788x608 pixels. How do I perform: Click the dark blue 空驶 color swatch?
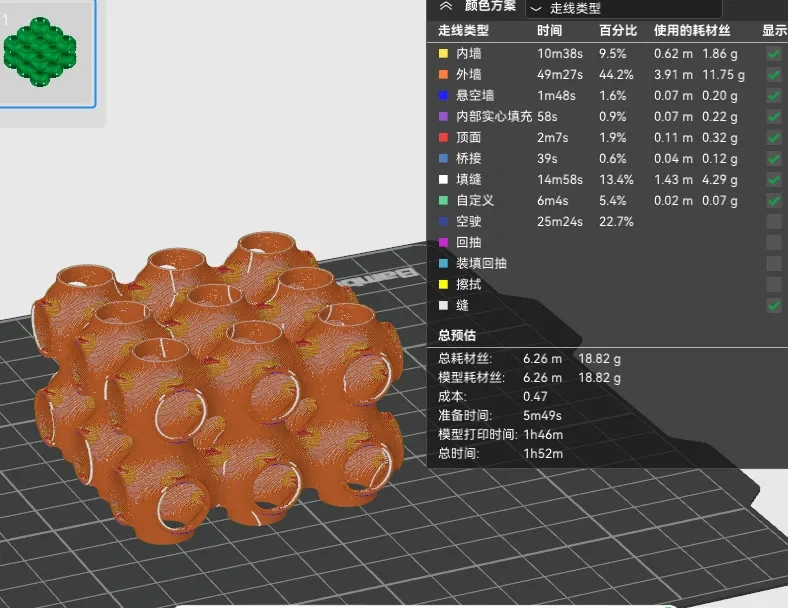coord(443,222)
